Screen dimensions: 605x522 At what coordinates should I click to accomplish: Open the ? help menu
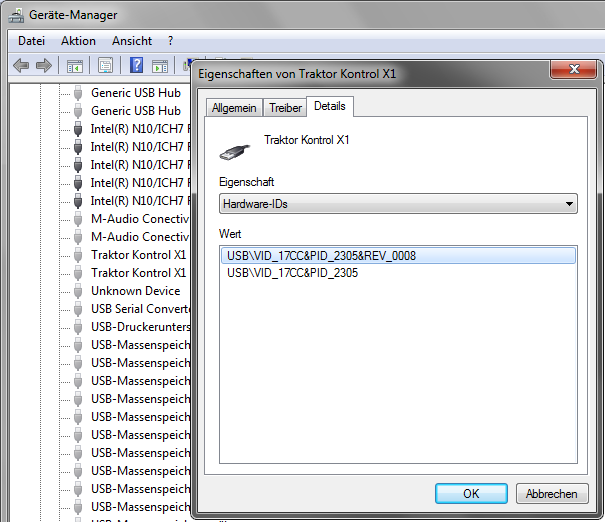click(x=171, y=41)
